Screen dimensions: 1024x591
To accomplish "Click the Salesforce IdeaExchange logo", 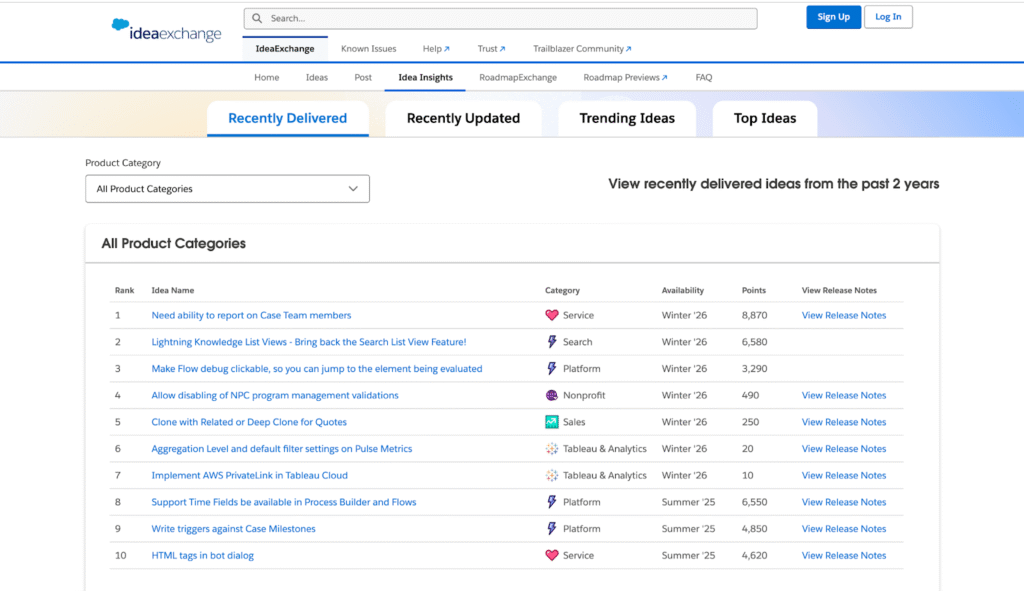I will tap(166, 31).
